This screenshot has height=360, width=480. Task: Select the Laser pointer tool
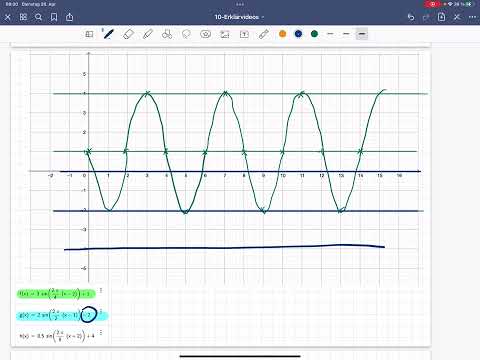coord(264,34)
